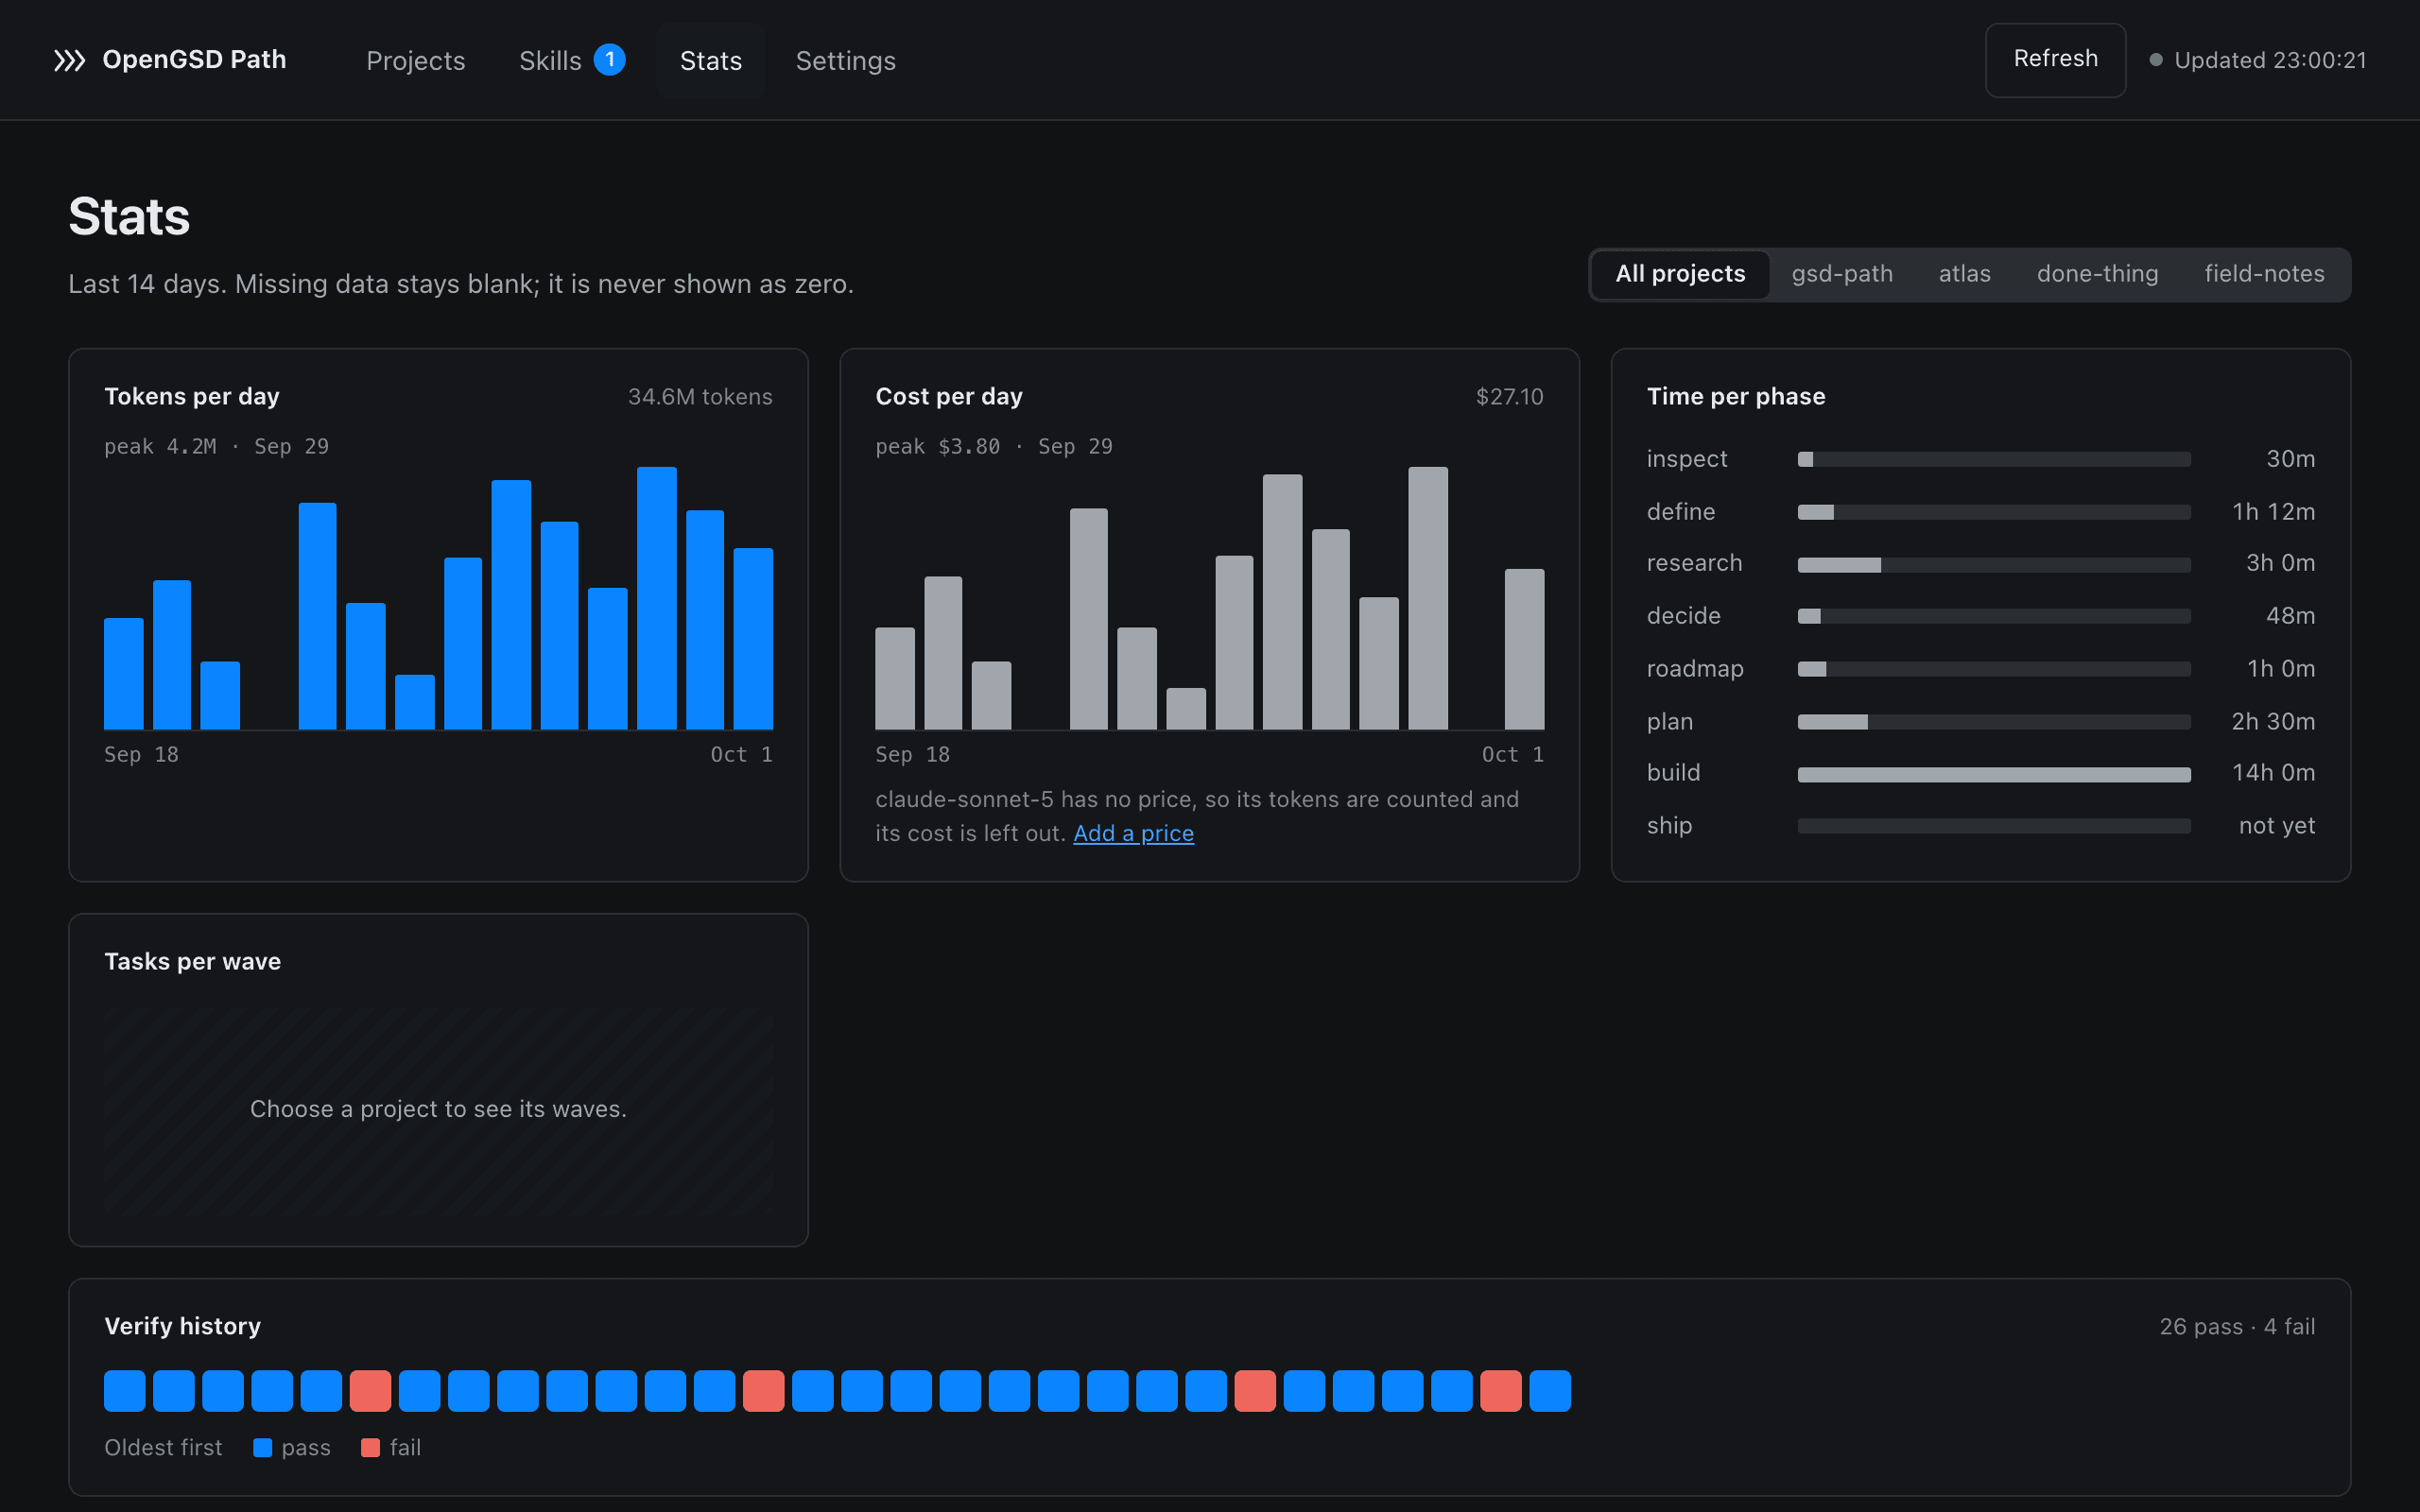The width and height of the screenshot is (2420, 1512).
Task: Click the build phase progress bar
Action: point(1993,774)
